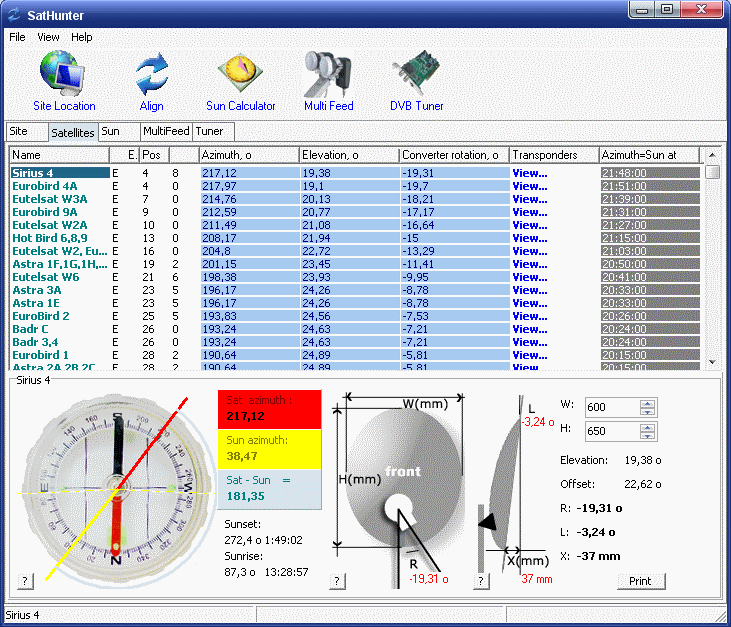Click the help button under the front dish diagram

coord(337,581)
